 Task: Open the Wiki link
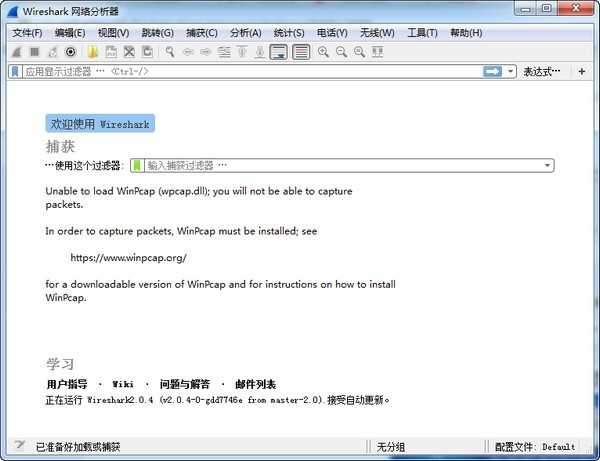point(123,384)
